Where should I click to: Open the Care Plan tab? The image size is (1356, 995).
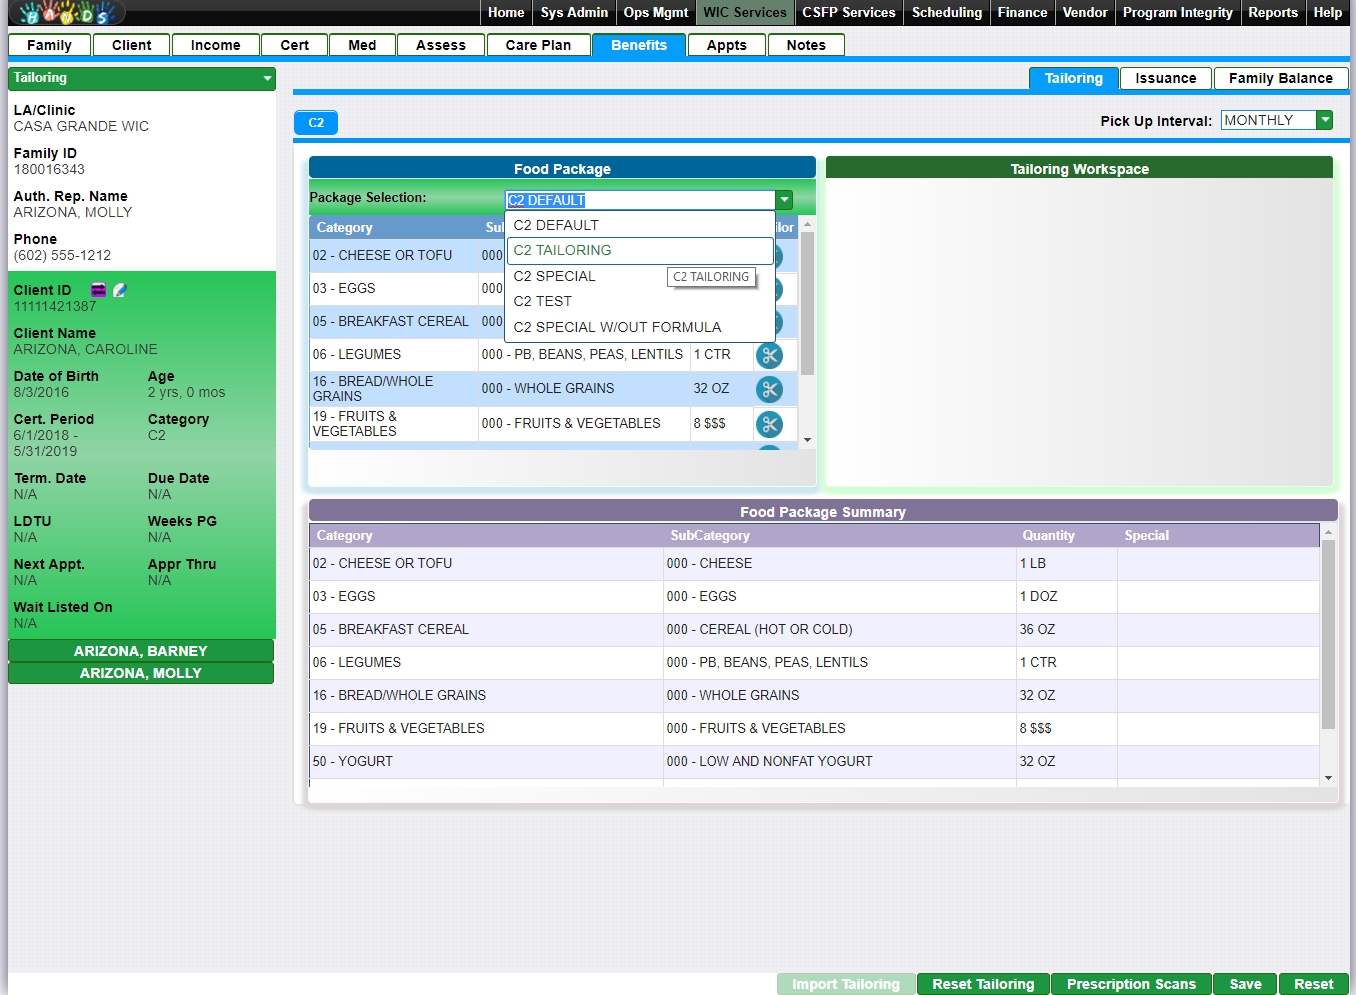point(538,45)
